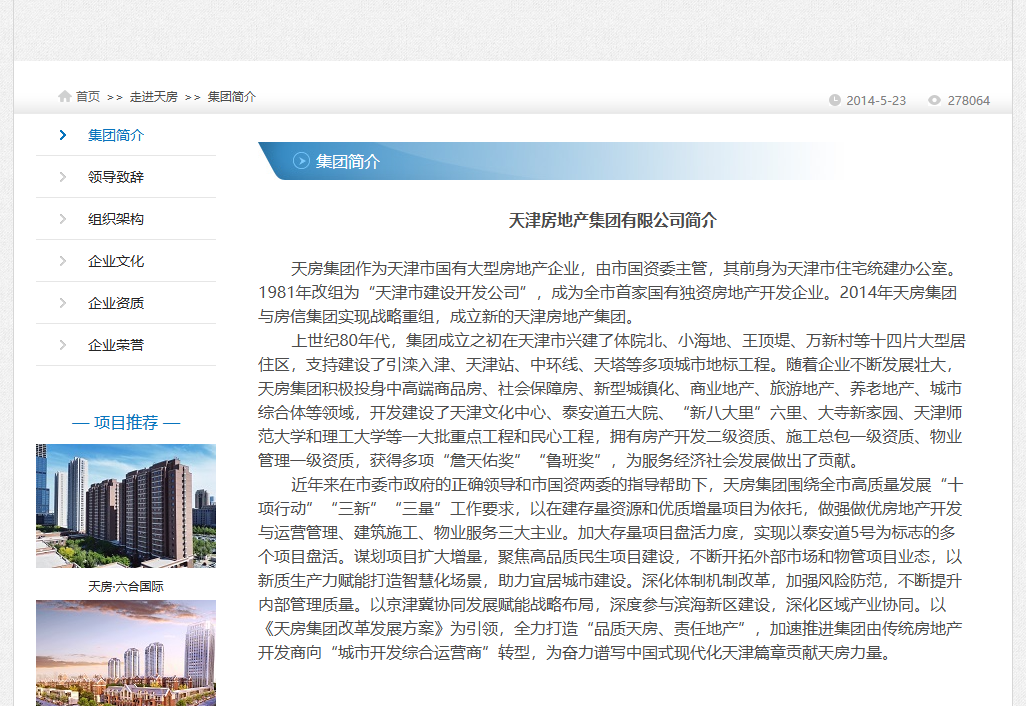The width and height of the screenshot is (1026, 706).
Task: Open the 天房·六合国际 caption link
Action: [126, 586]
